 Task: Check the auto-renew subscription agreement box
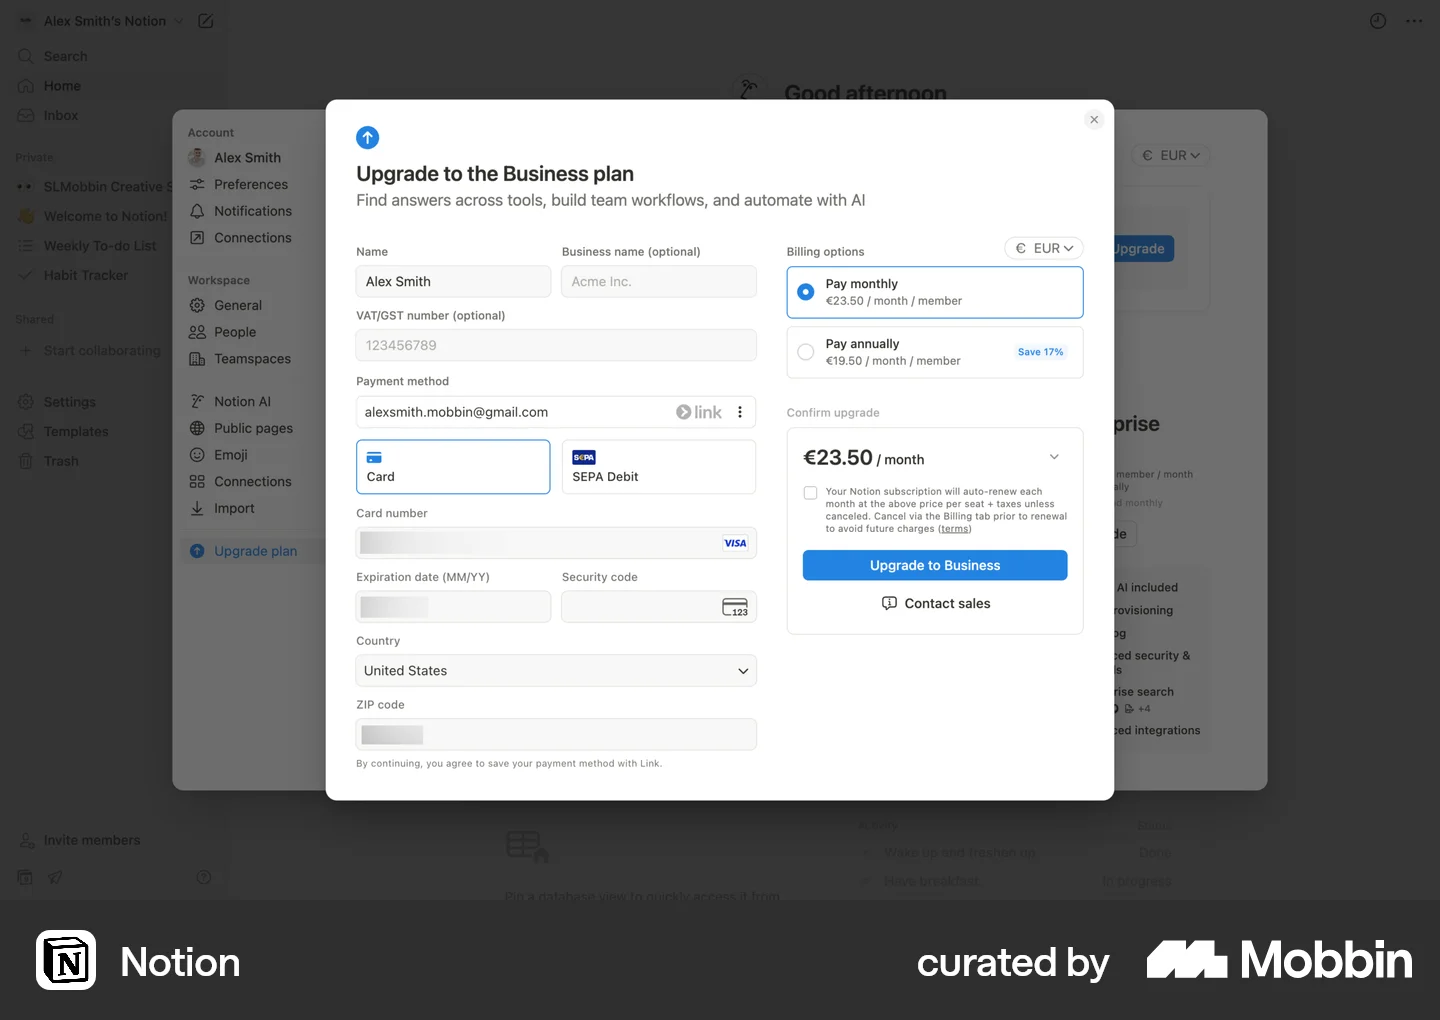tap(810, 493)
